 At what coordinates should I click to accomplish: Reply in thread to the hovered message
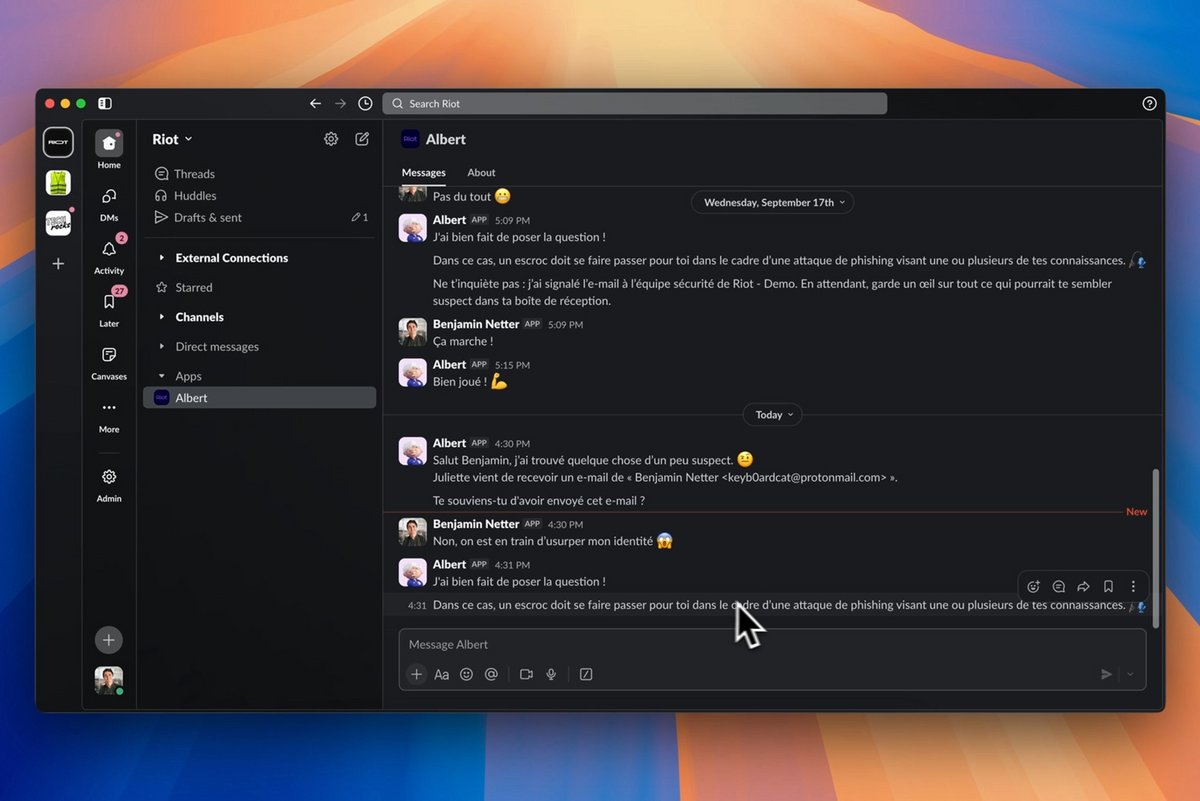(x=1058, y=586)
